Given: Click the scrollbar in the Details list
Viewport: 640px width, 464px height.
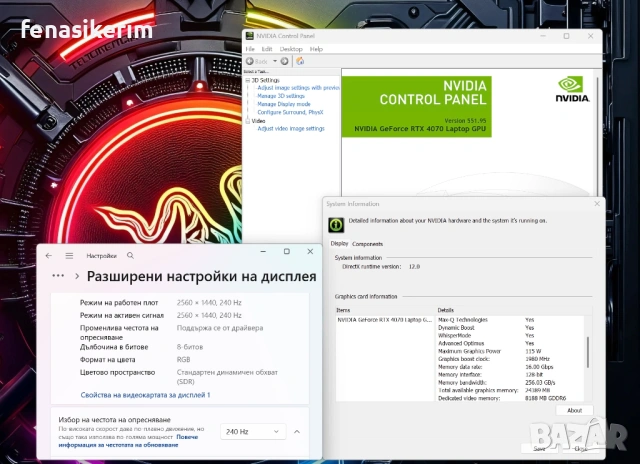Looking at the screenshot, I should tap(588, 352).
